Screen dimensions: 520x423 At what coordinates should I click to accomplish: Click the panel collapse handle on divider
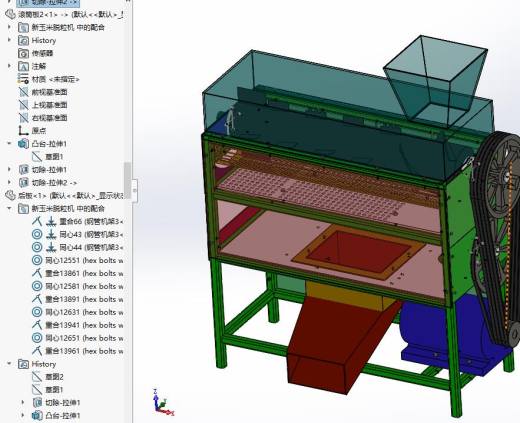point(134,191)
